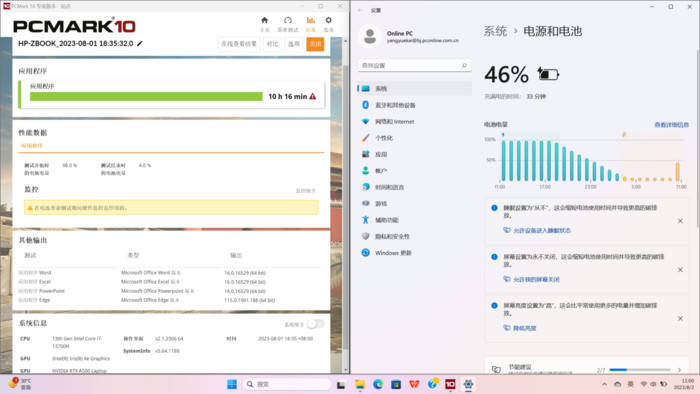Switch to Settings gear taskbar icon
This screenshot has width=700, height=394.
pos(468,384)
